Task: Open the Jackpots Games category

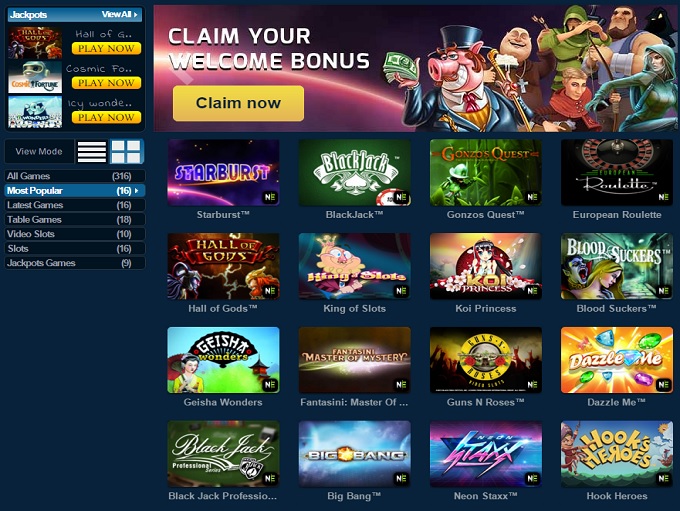Action: [75, 263]
